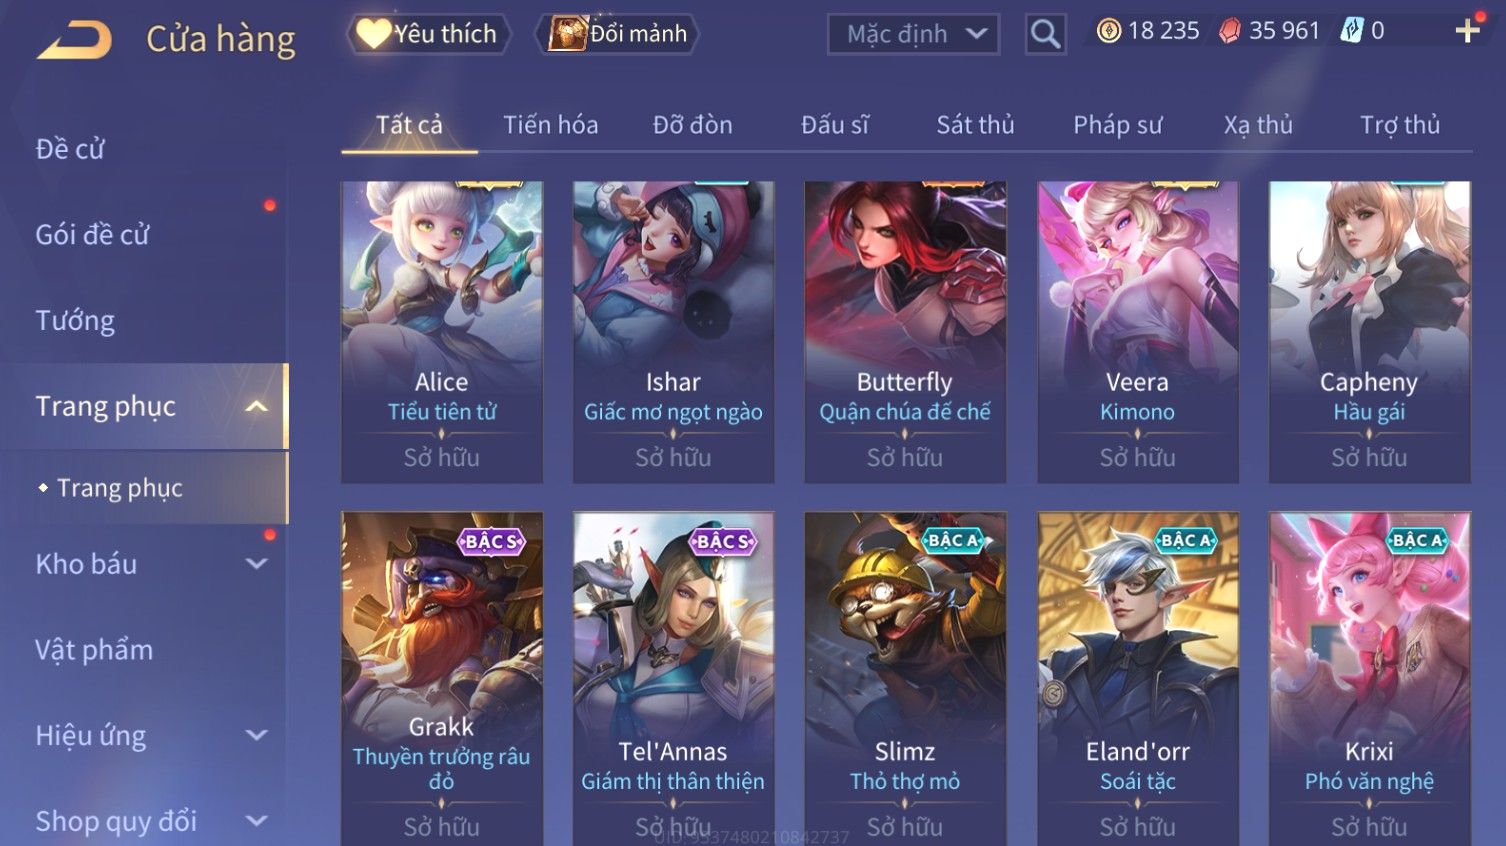This screenshot has width=1506, height=846.
Task: Open Đổi mảnh chest exchange
Action: coord(617,34)
